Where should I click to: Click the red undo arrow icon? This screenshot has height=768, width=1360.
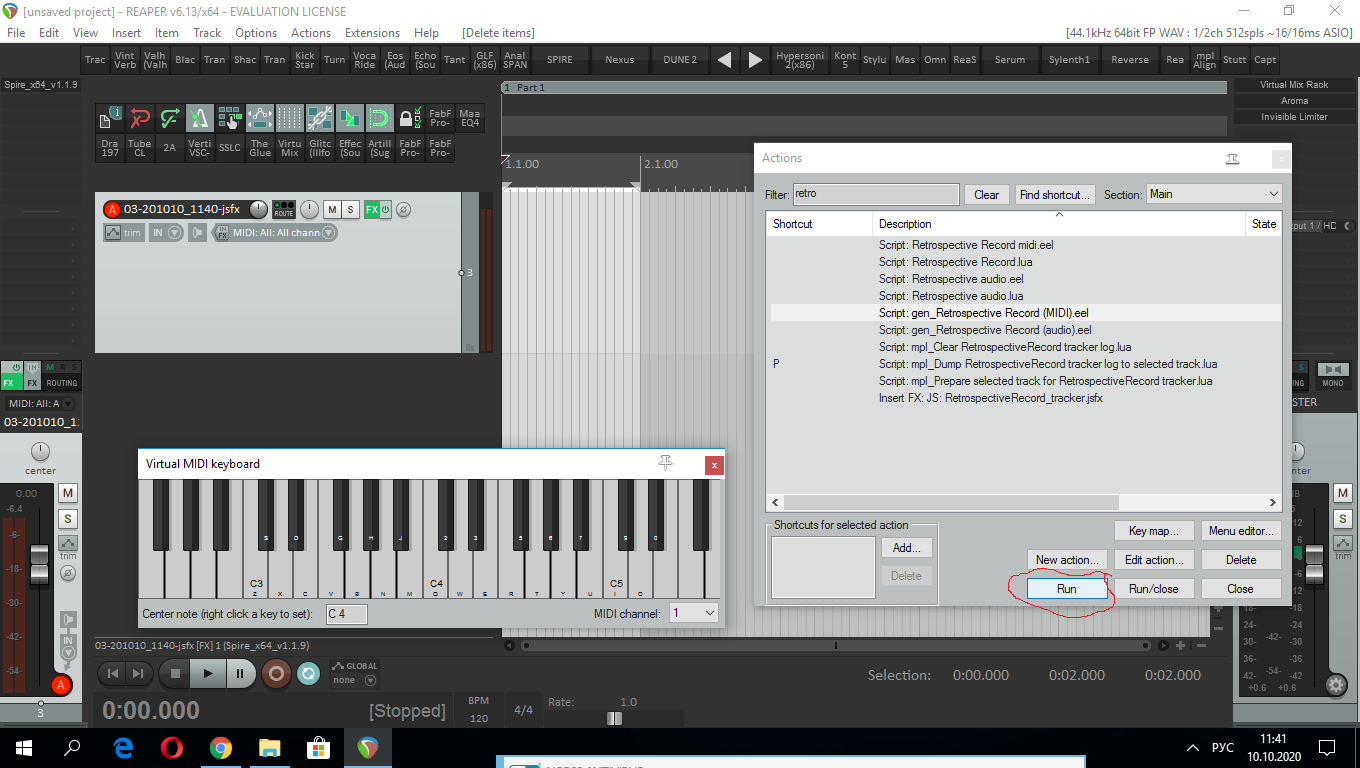coord(140,119)
